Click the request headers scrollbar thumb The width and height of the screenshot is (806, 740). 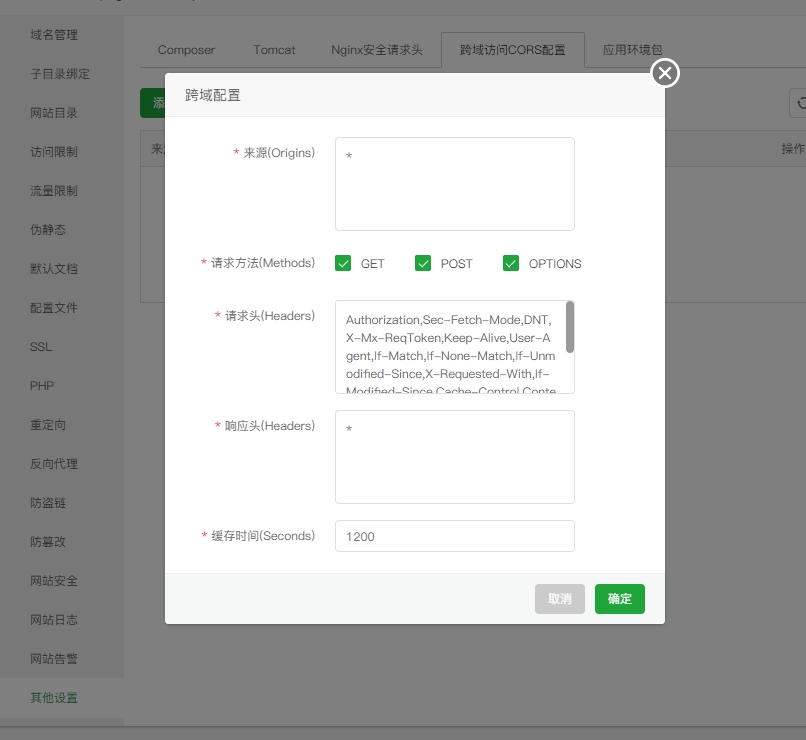click(570, 327)
